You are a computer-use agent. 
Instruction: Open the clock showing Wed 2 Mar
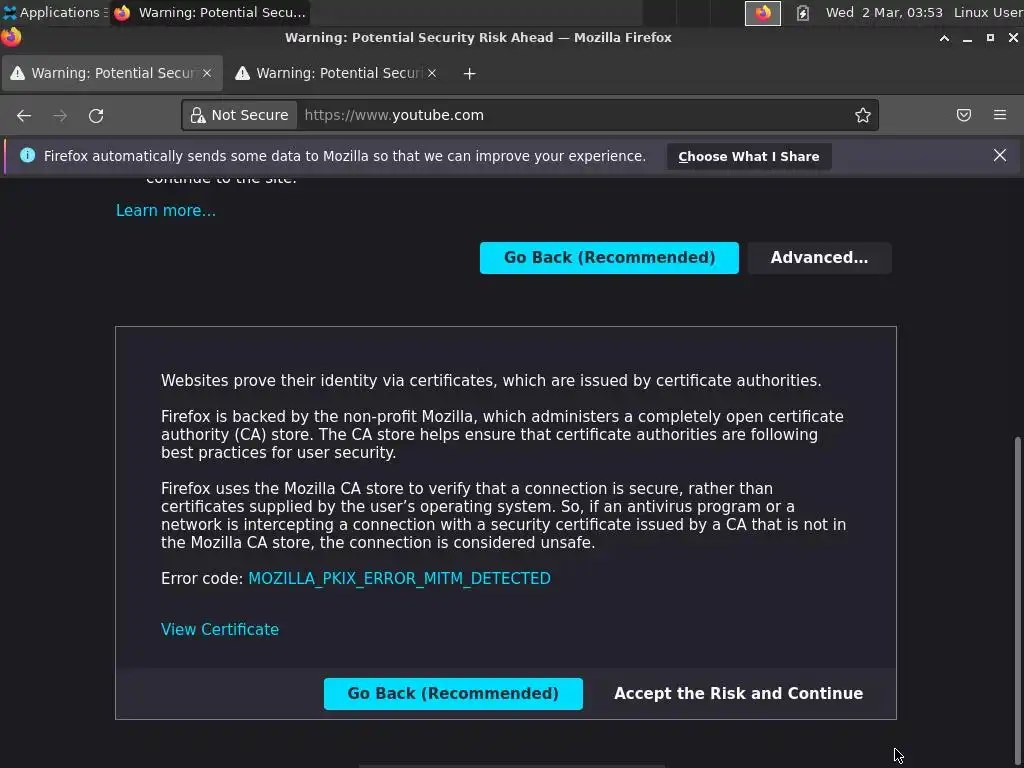pos(884,12)
